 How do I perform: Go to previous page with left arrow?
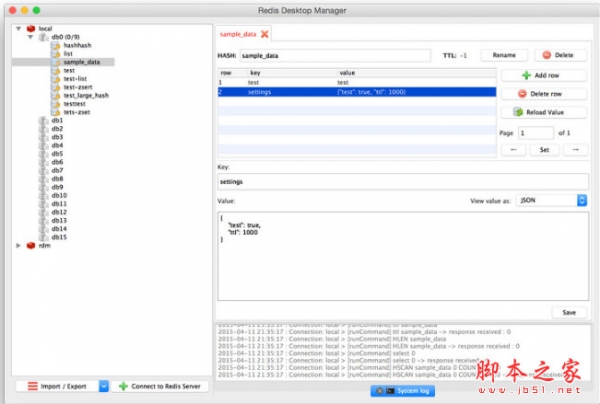point(514,150)
